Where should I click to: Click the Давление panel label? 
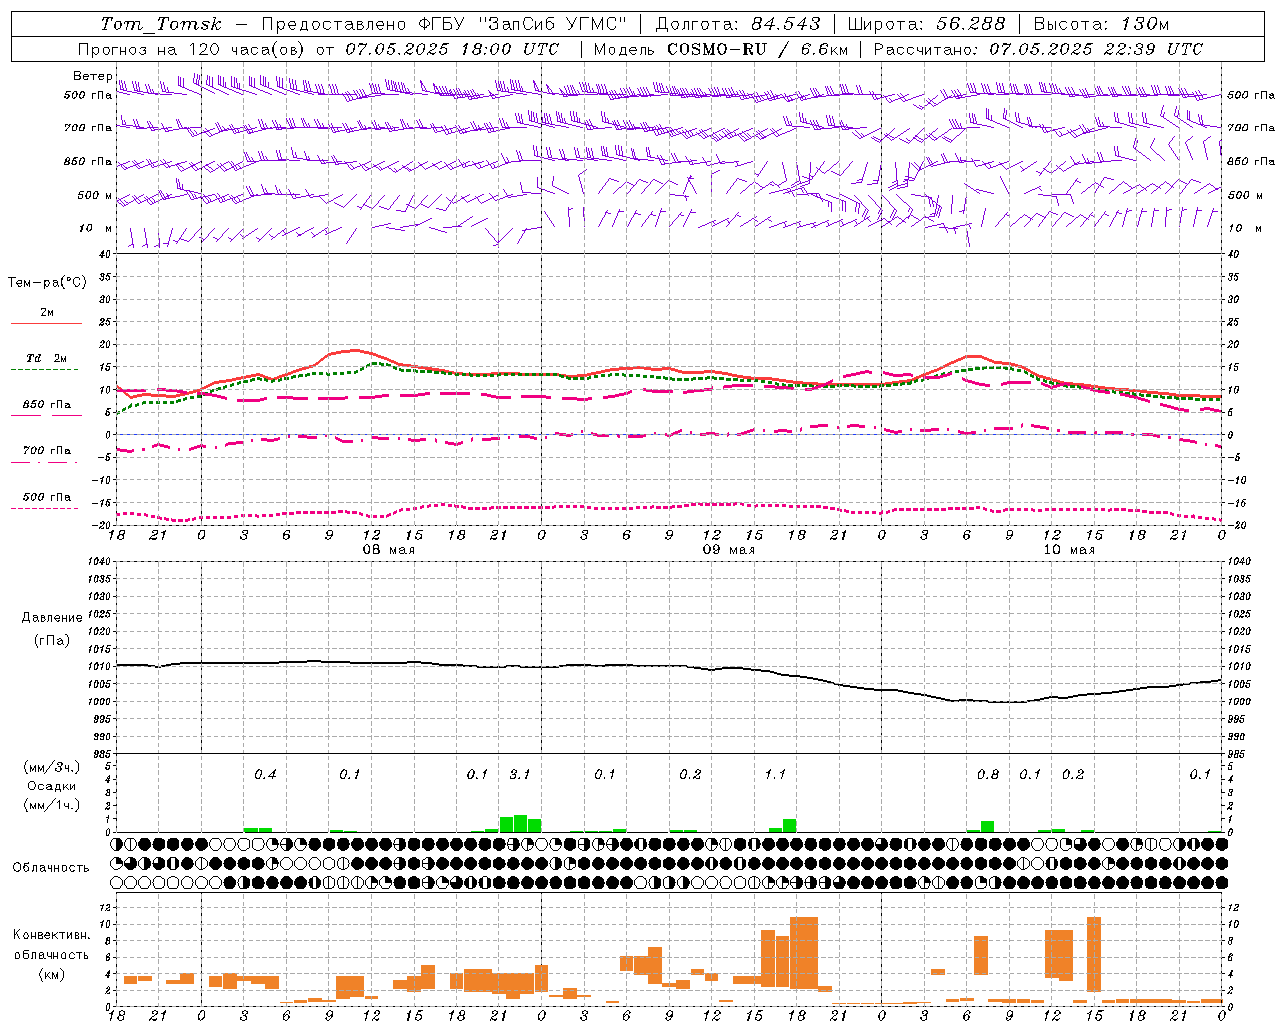click(x=52, y=618)
